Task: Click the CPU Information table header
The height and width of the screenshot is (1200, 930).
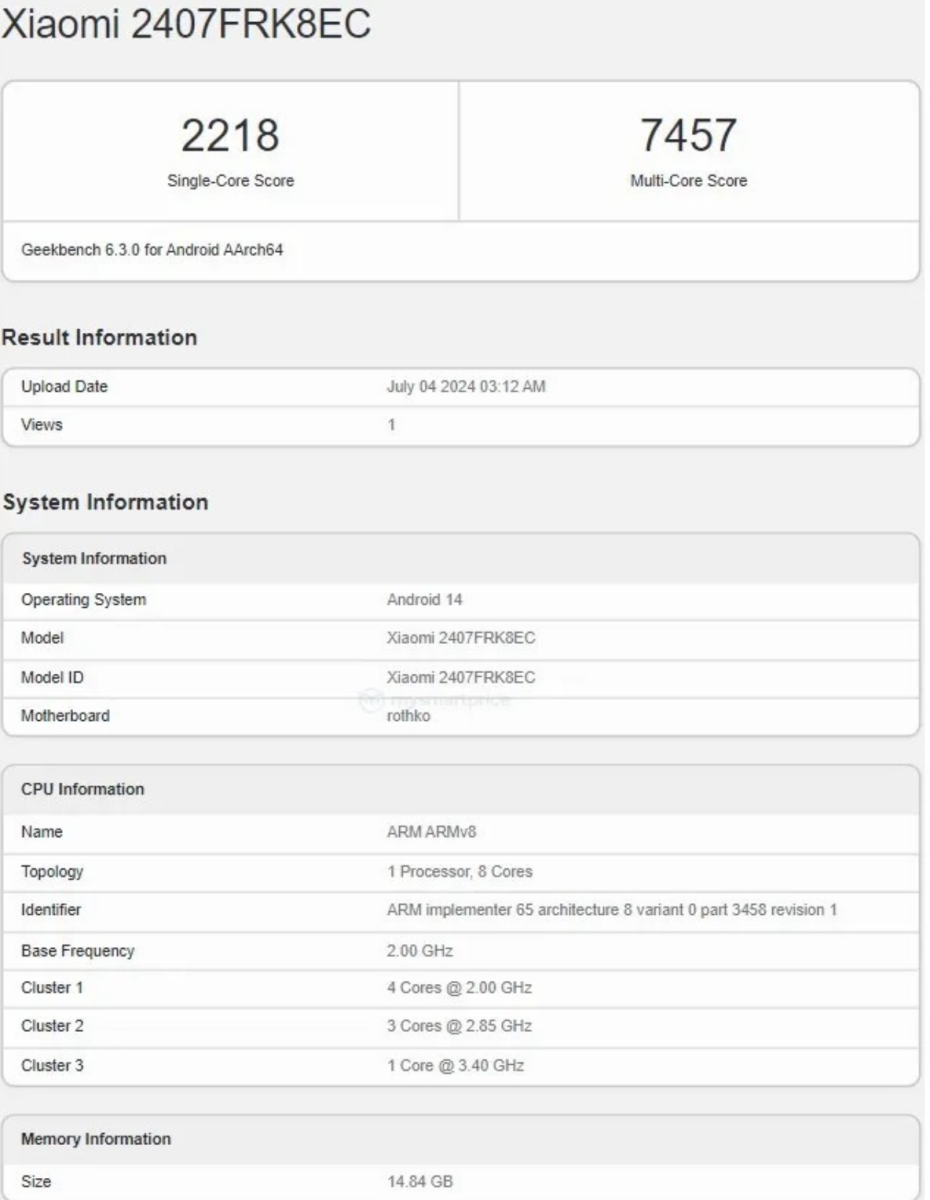Action: pos(83,789)
